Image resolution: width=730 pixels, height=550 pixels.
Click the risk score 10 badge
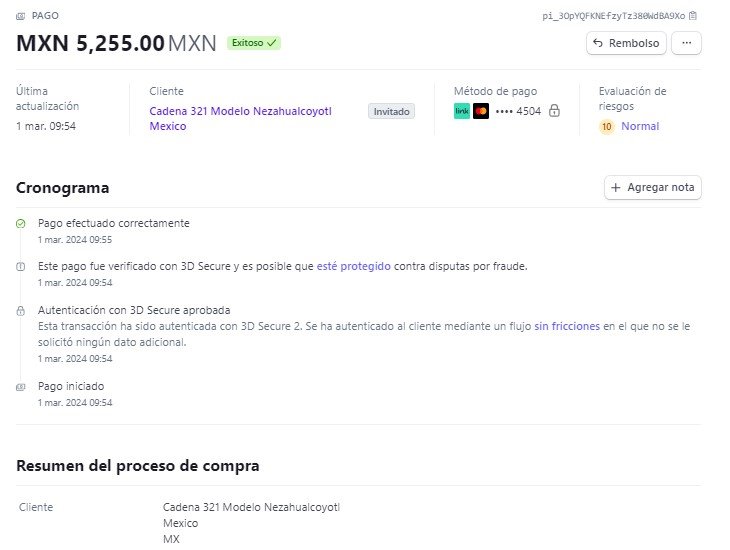click(x=607, y=127)
